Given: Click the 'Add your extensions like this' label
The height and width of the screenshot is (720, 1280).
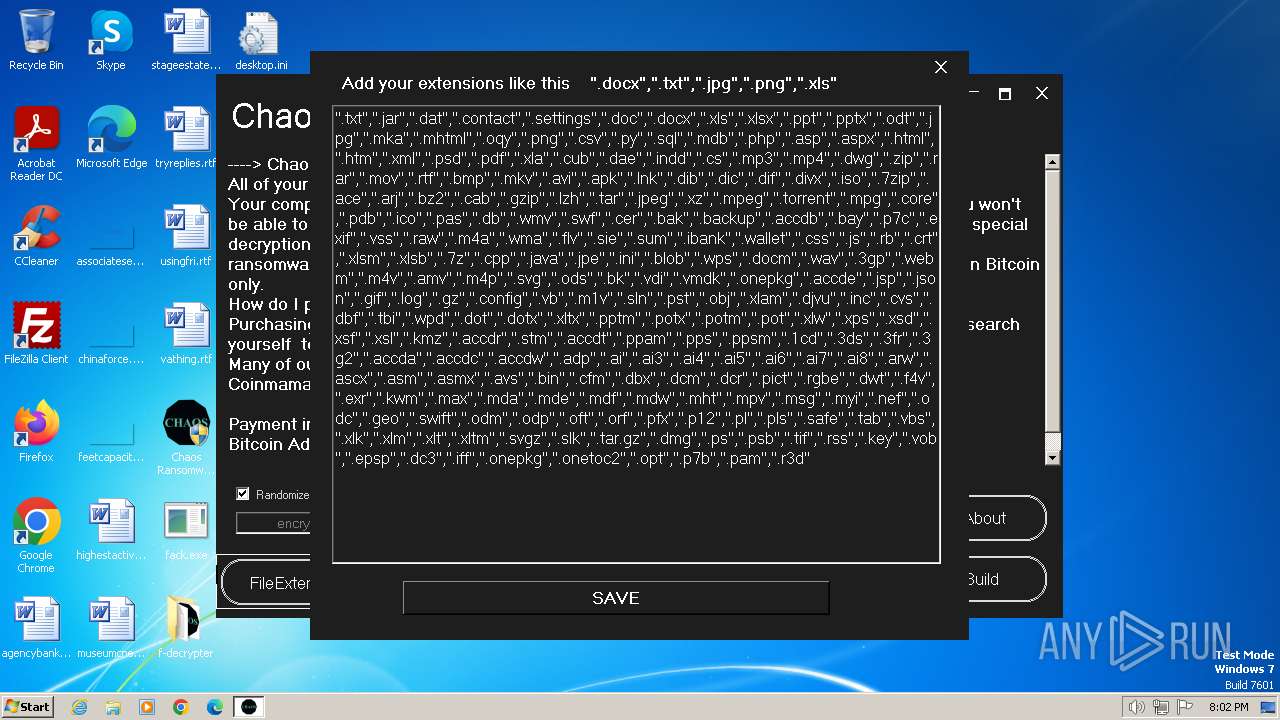Looking at the screenshot, I should coord(456,83).
